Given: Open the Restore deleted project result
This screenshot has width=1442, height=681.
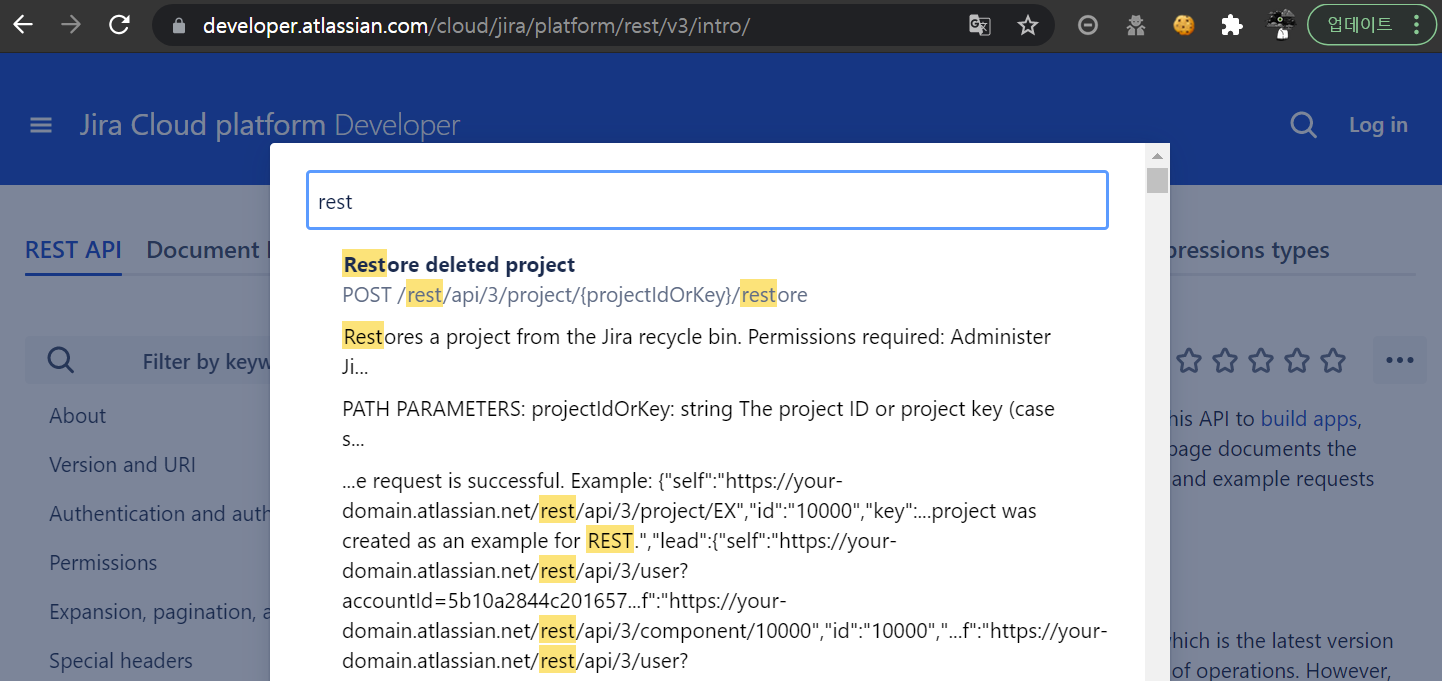Looking at the screenshot, I should coord(459,265).
